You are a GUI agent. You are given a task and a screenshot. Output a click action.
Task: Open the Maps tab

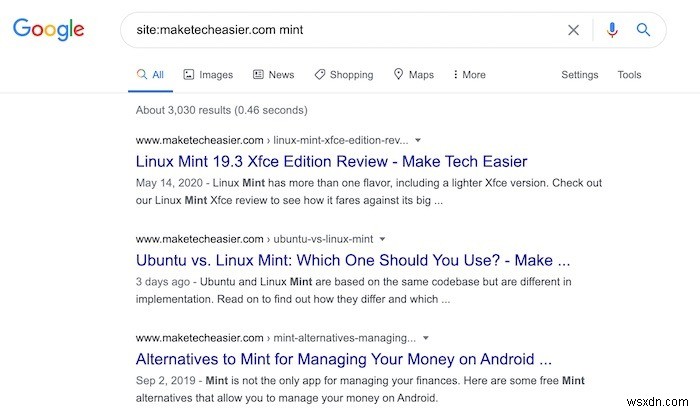[414, 75]
